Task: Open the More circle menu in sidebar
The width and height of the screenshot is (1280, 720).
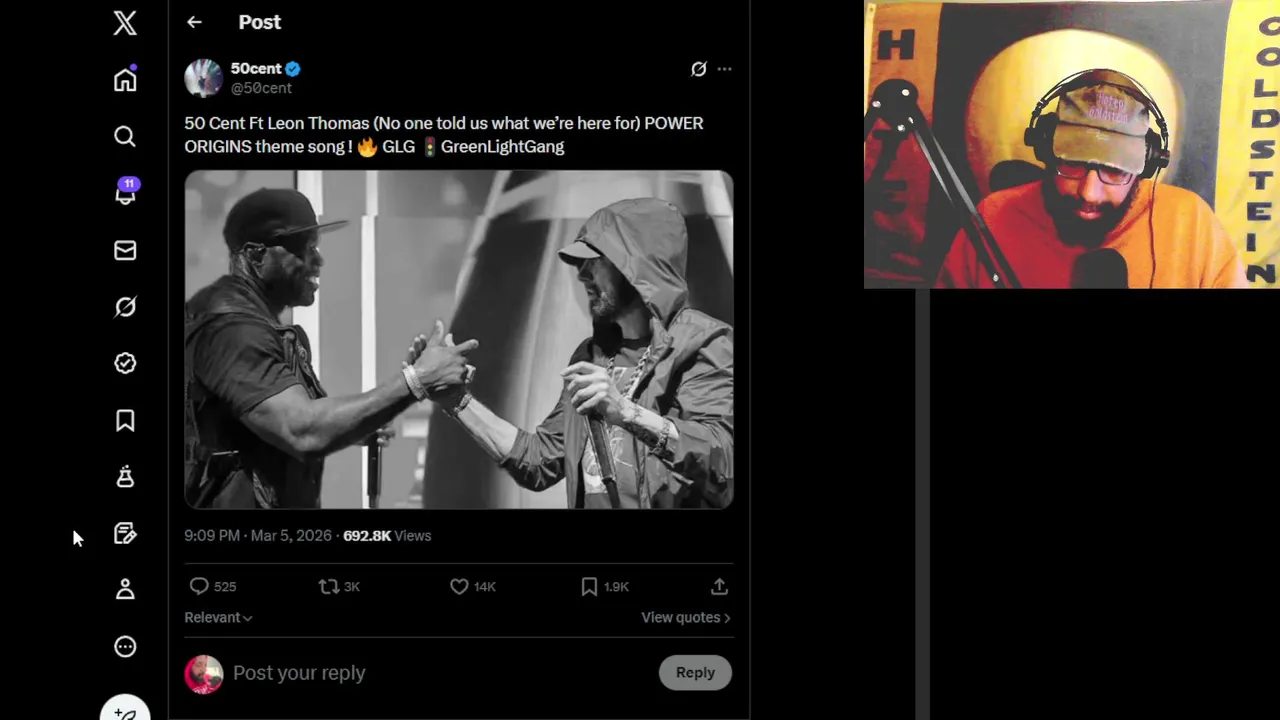Action: [x=125, y=647]
